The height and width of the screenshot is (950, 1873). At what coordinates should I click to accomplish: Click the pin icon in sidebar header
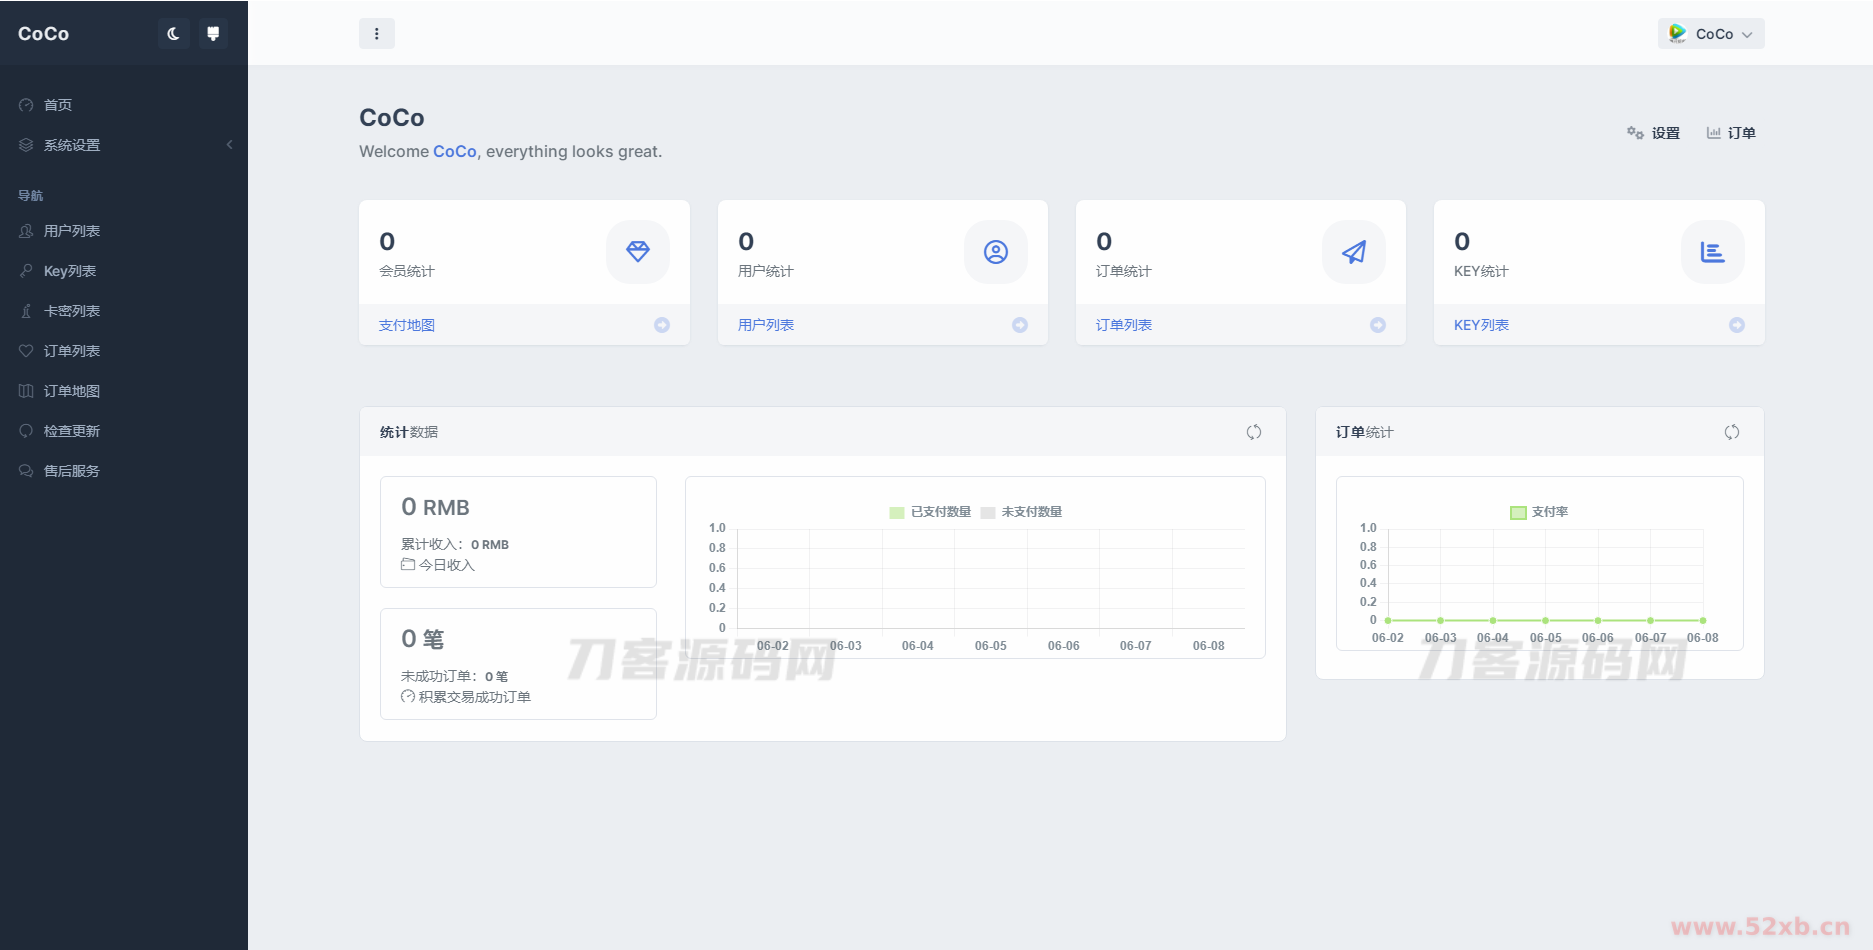pyautogui.click(x=213, y=34)
